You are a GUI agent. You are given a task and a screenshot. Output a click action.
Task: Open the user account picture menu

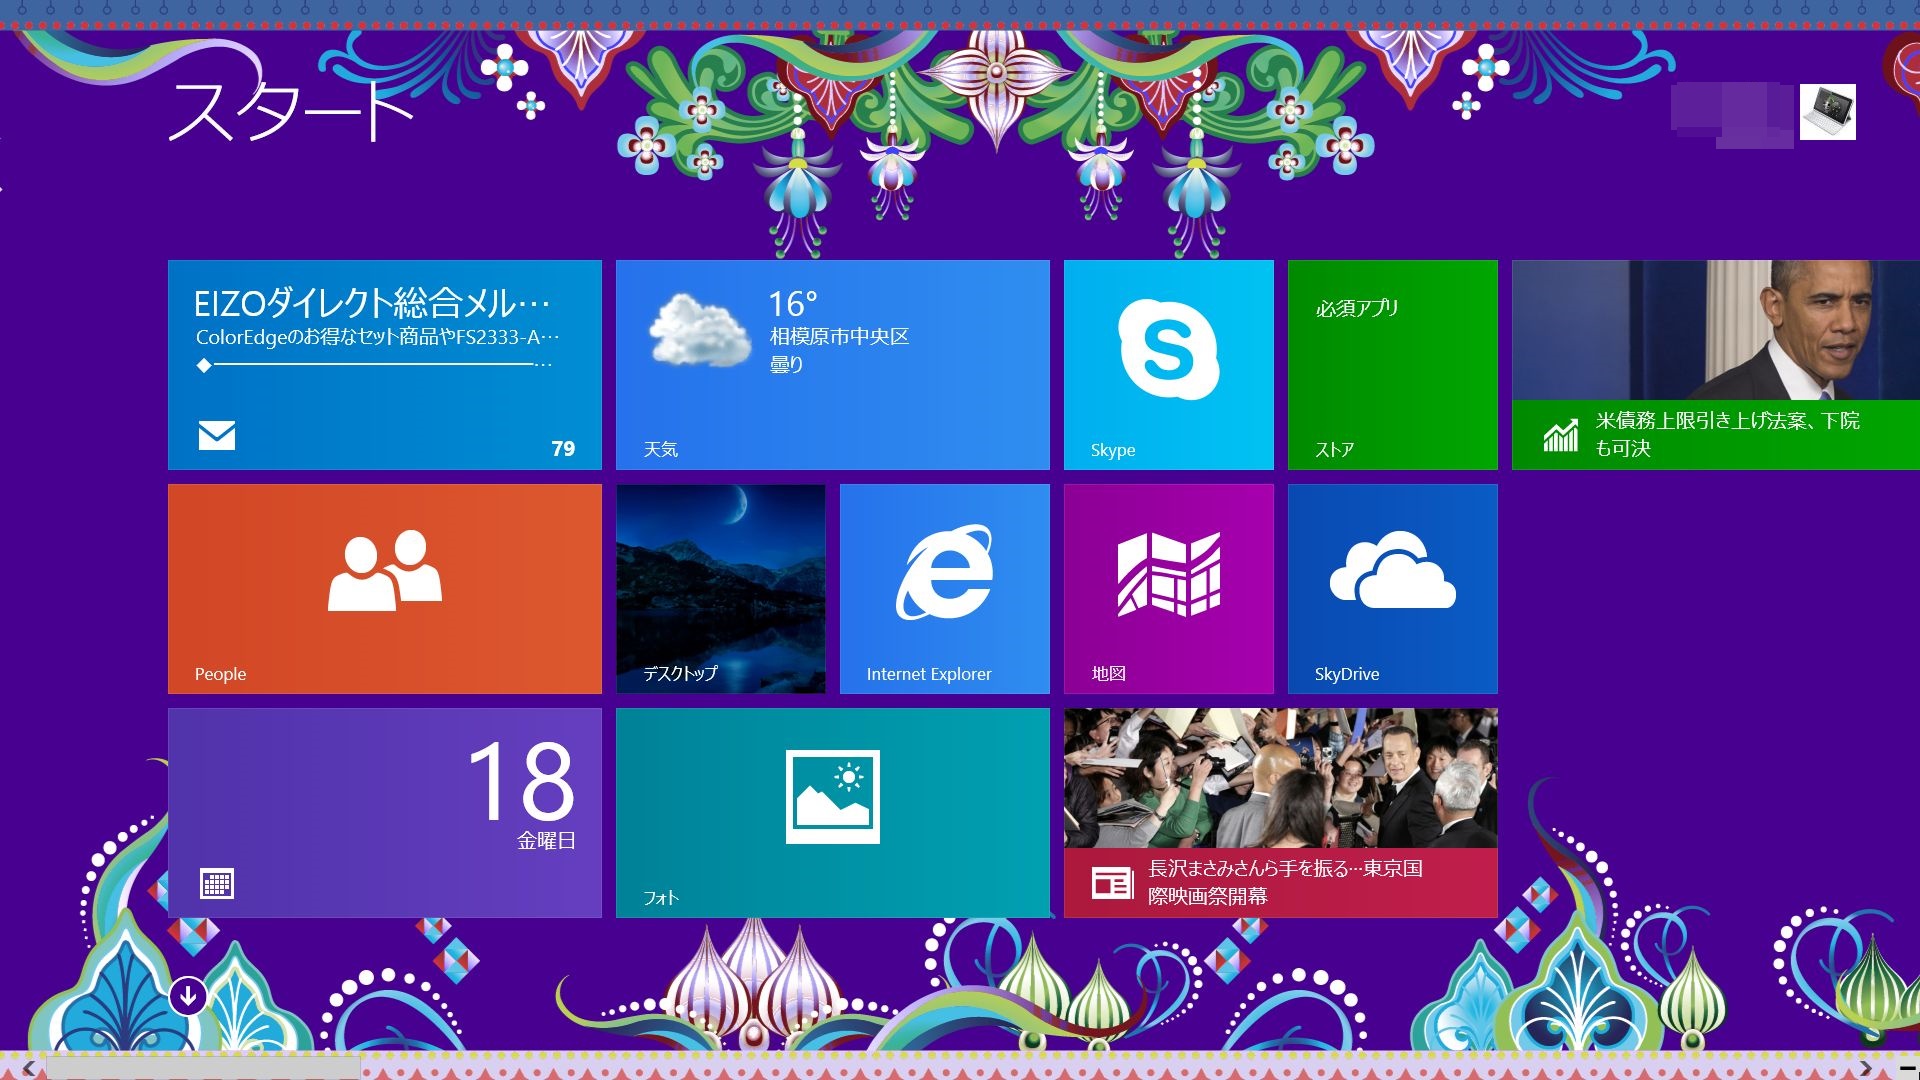1827,112
